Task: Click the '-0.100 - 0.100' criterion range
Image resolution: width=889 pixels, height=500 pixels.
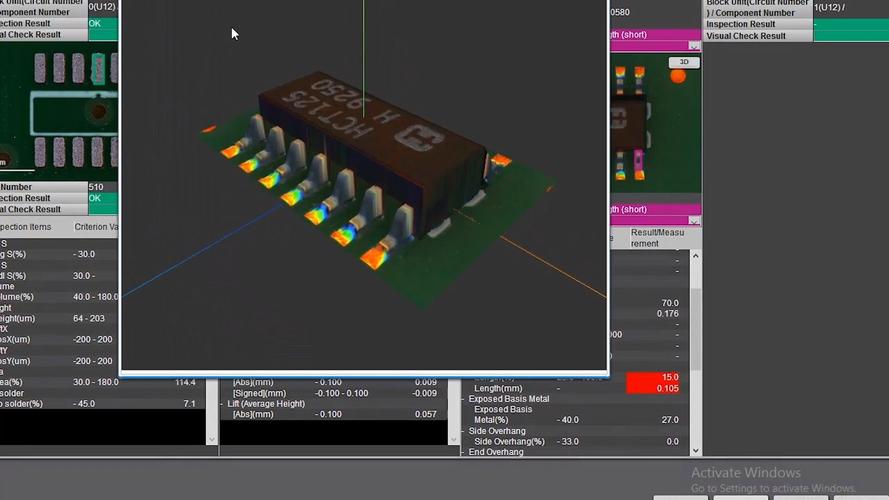Action: point(341,393)
